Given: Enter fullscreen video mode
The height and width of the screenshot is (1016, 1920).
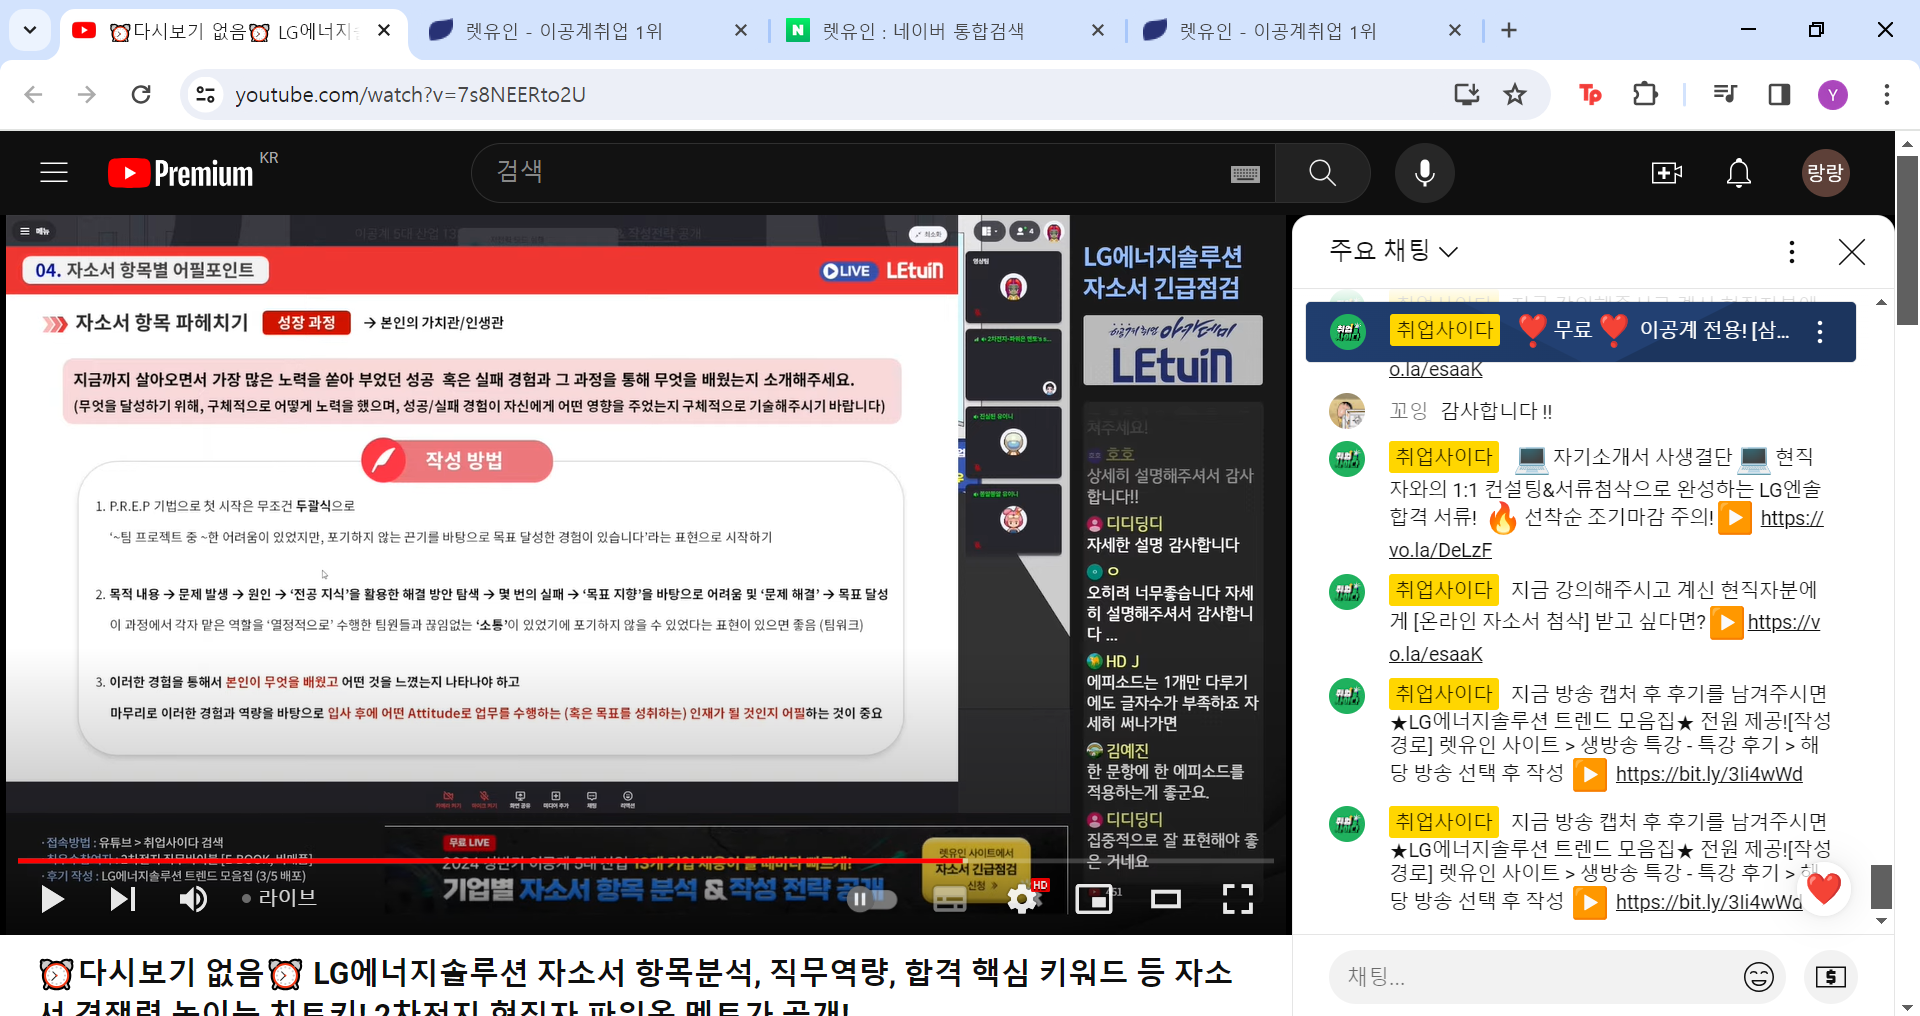Looking at the screenshot, I should (1238, 899).
